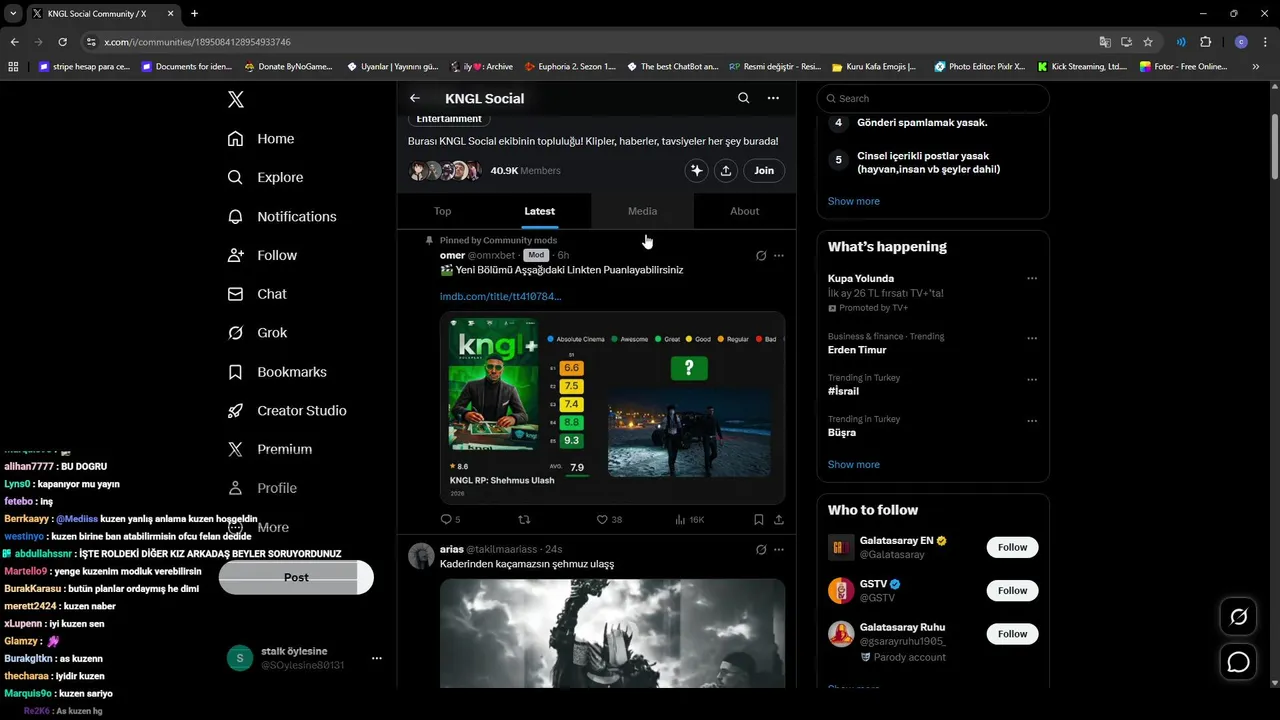Open the floating chat messages button
This screenshot has height=720, width=1280.
pyautogui.click(x=1239, y=662)
